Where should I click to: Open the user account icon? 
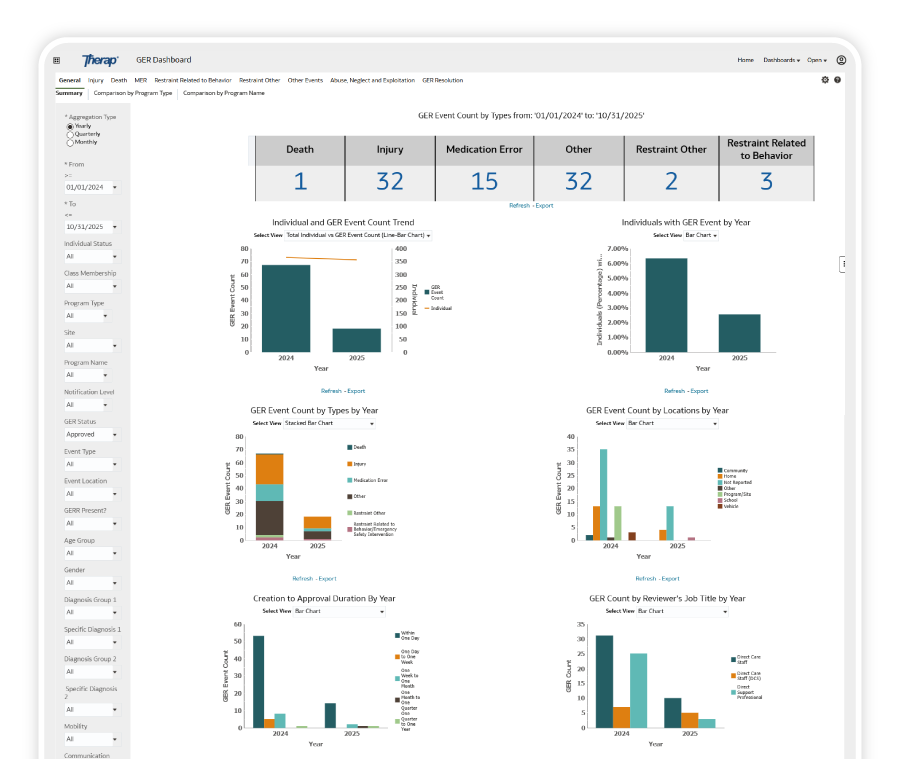coord(841,60)
